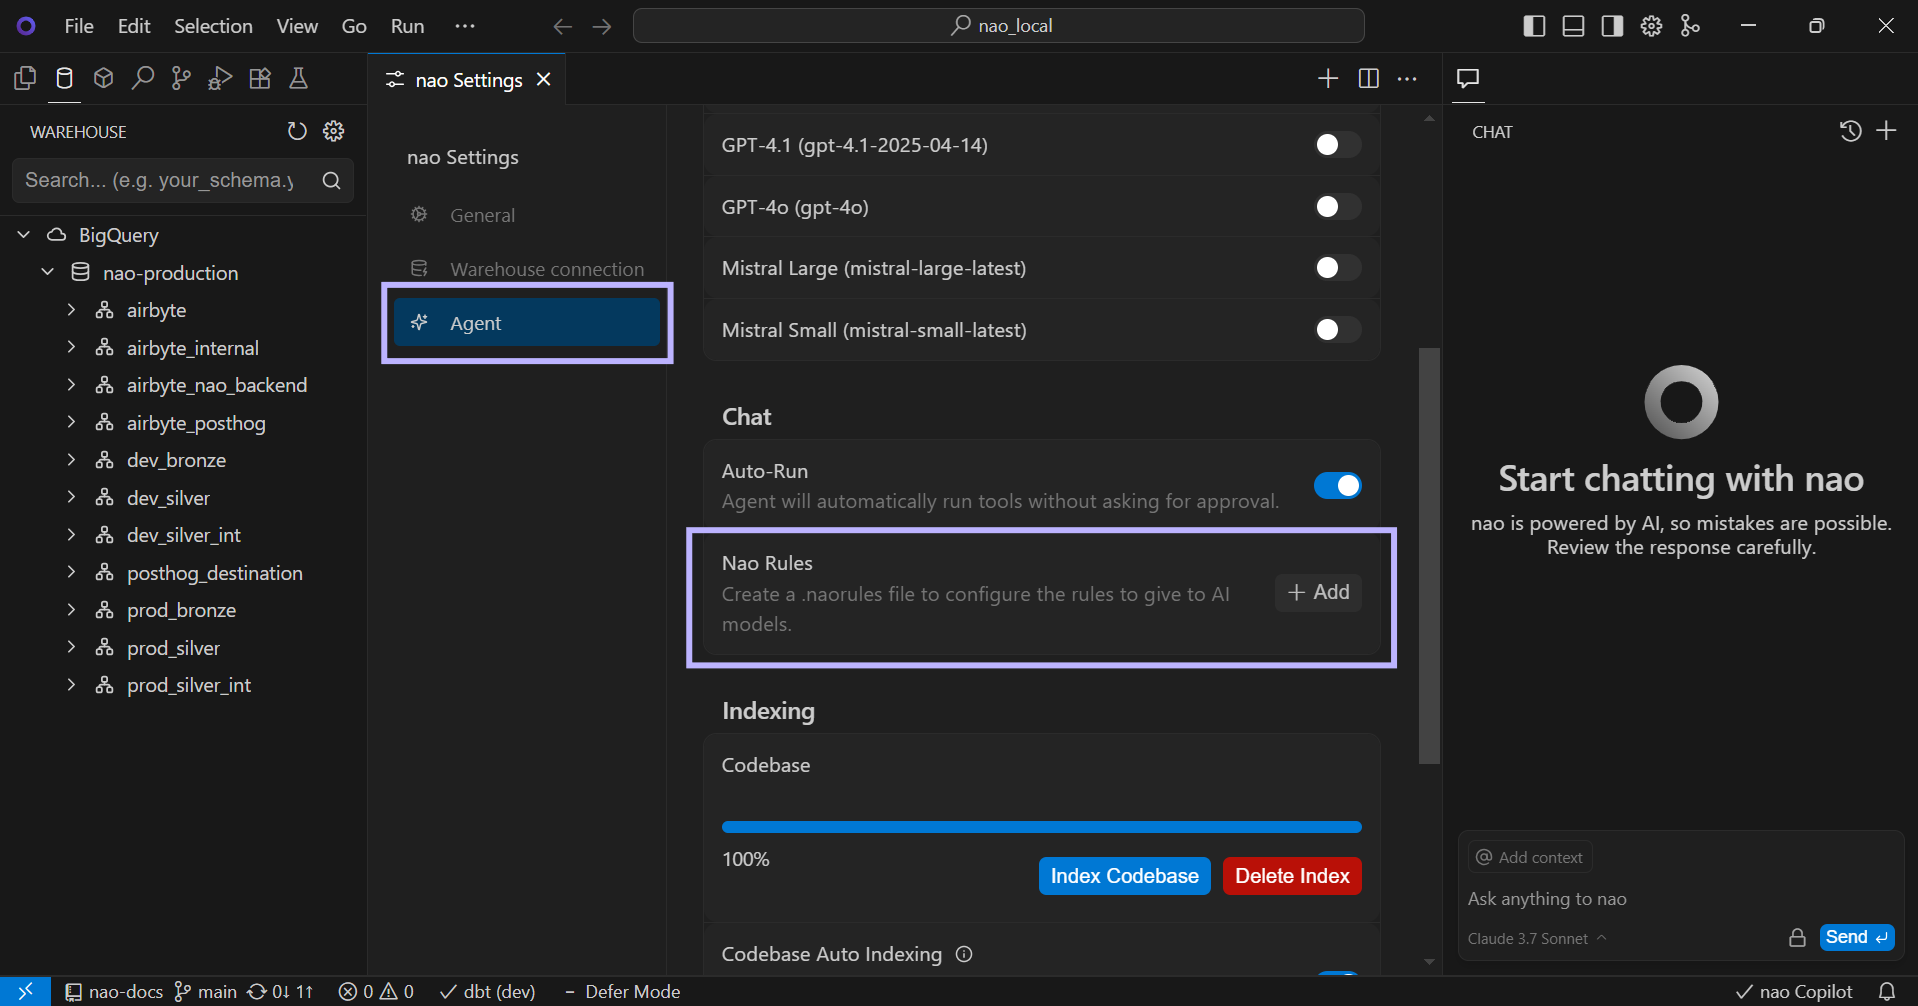
Task: Open the Selection menu
Action: point(213,26)
